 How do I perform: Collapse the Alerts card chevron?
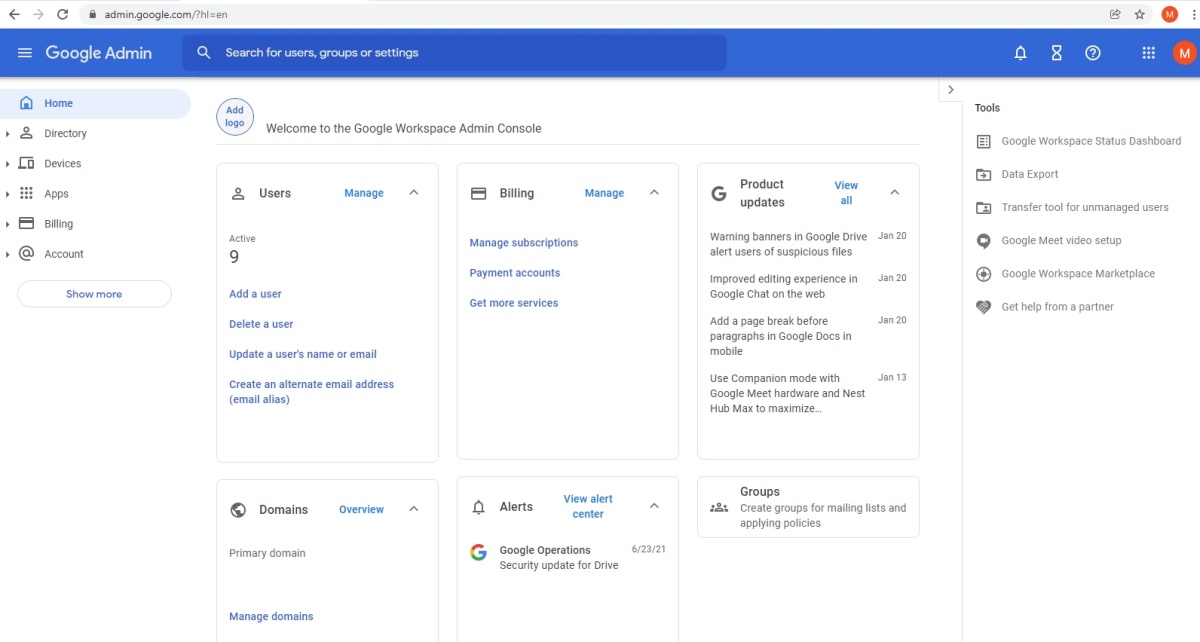click(654, 506)
